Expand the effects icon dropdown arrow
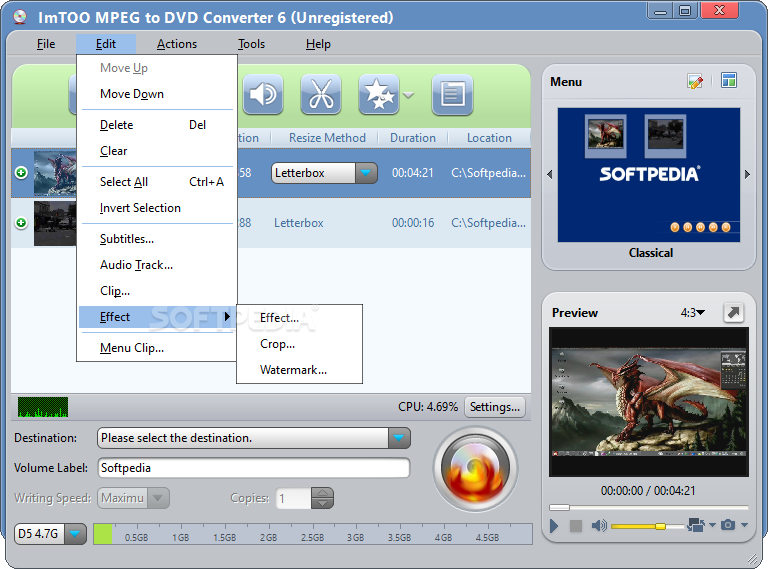This screenshot has height=569, width=768. click(x=408, y=95)
